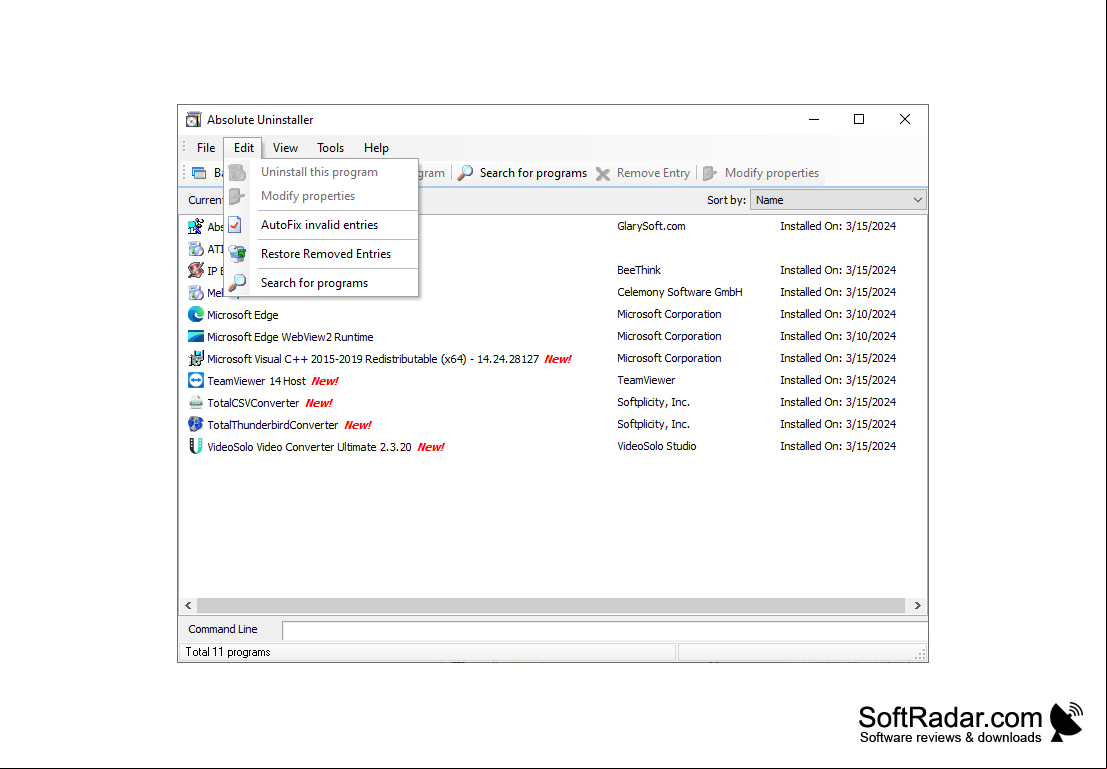The image size is (1107, 769).
Task: Click the Search for programs magnifier in Edit menu
Action: click(238, 282)
